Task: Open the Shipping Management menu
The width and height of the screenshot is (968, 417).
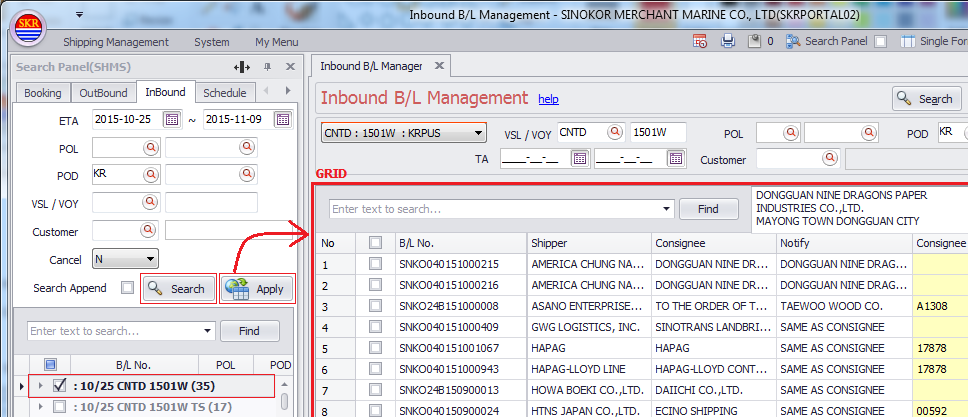Action: pos(115,42)
